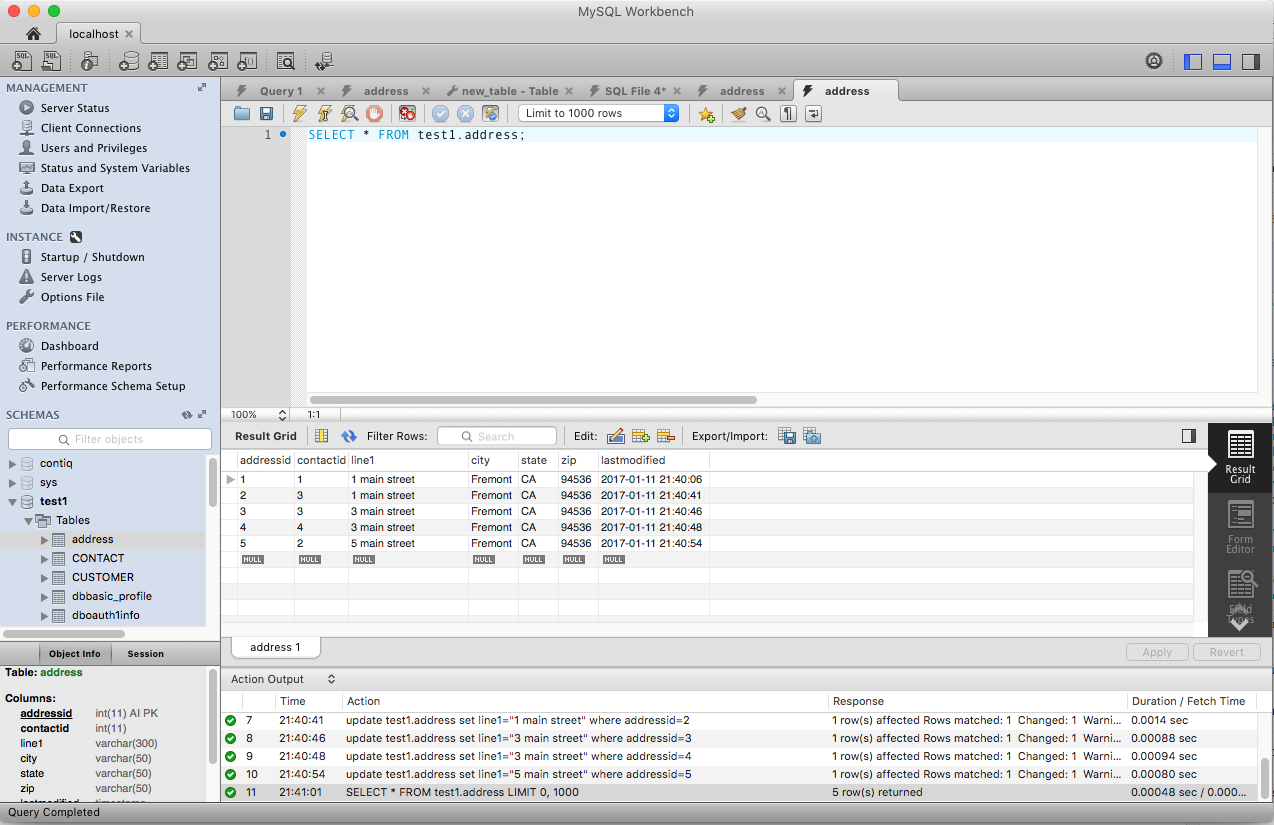Open Performance Reports
The width and height of the screenshot is (1274, 825).
pyautogui.click(x=96, y=366)
